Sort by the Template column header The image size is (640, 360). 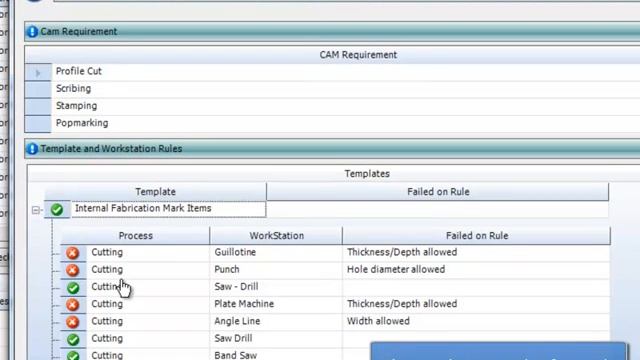[156, 191]
